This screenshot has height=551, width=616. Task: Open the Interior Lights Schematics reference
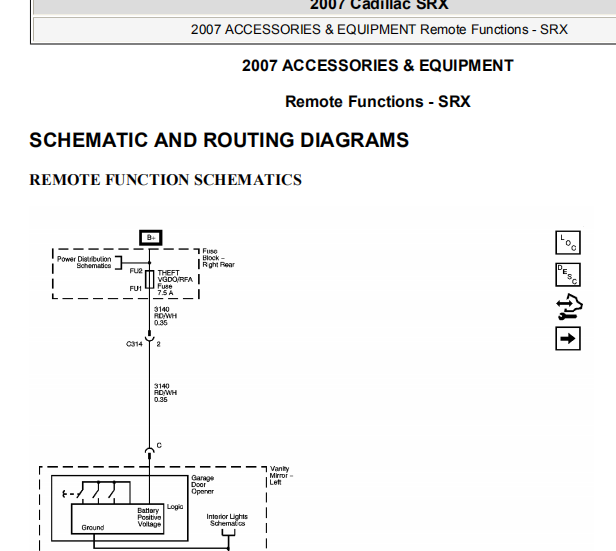pos(227,520)
